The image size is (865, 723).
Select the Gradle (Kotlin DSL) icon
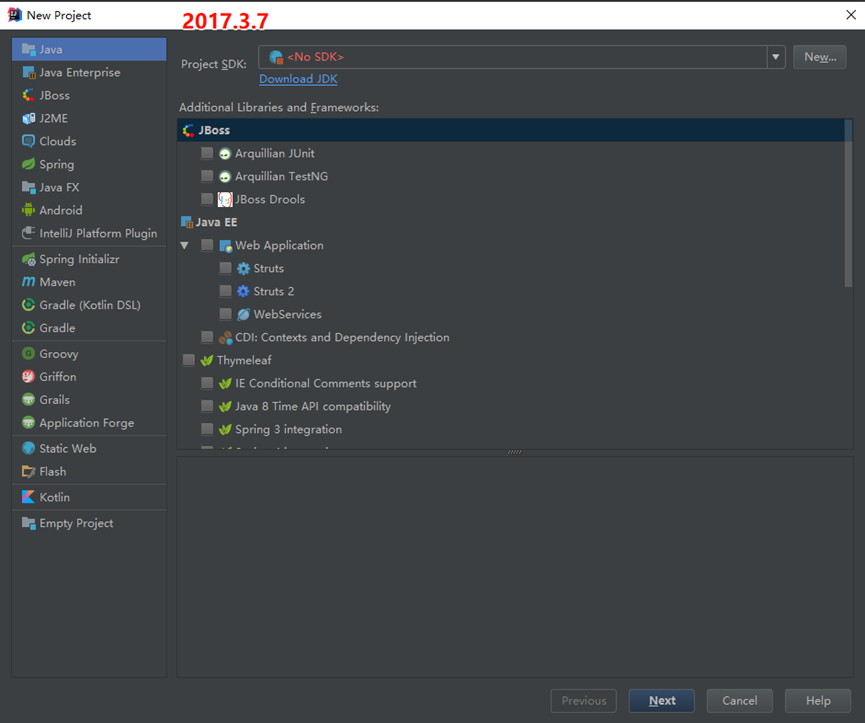coord(29,305)
